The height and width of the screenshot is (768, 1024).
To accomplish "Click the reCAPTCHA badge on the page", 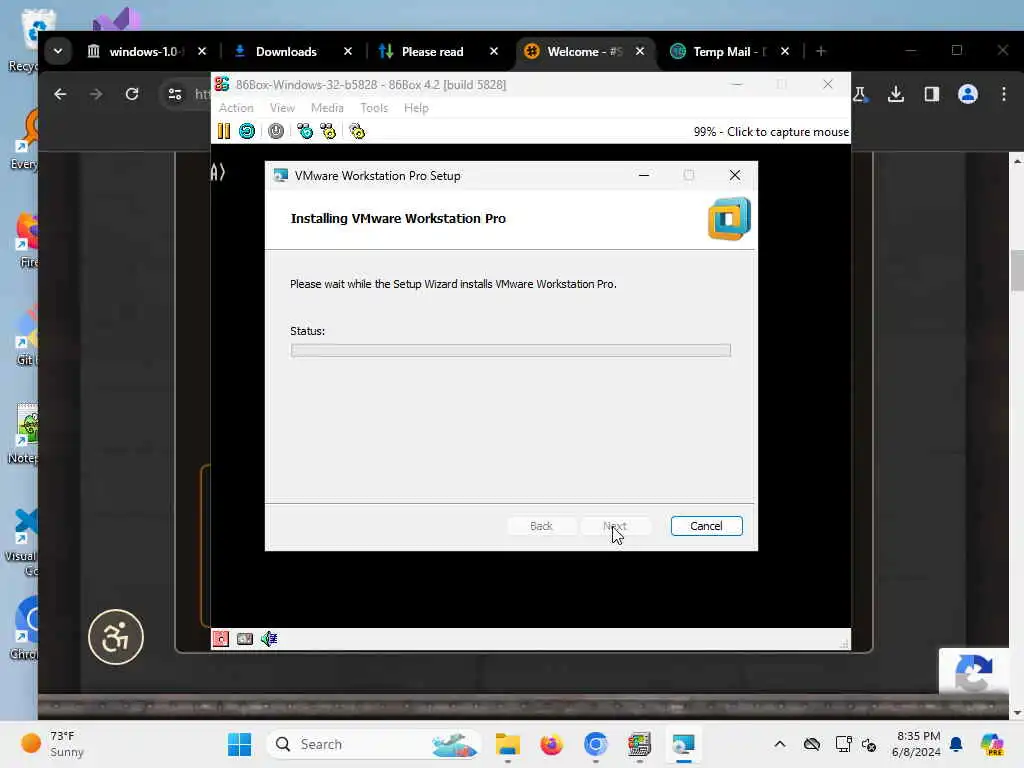I will (x=974, y=671).
